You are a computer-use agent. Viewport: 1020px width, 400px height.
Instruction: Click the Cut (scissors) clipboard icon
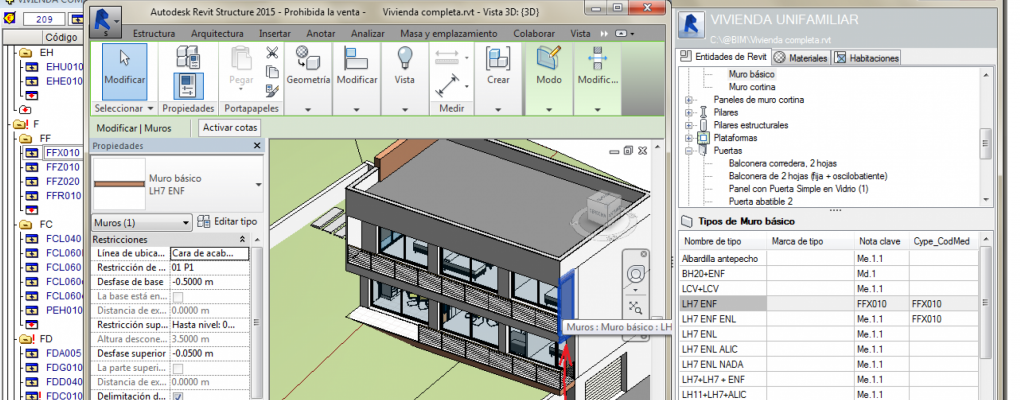[273, 53]
